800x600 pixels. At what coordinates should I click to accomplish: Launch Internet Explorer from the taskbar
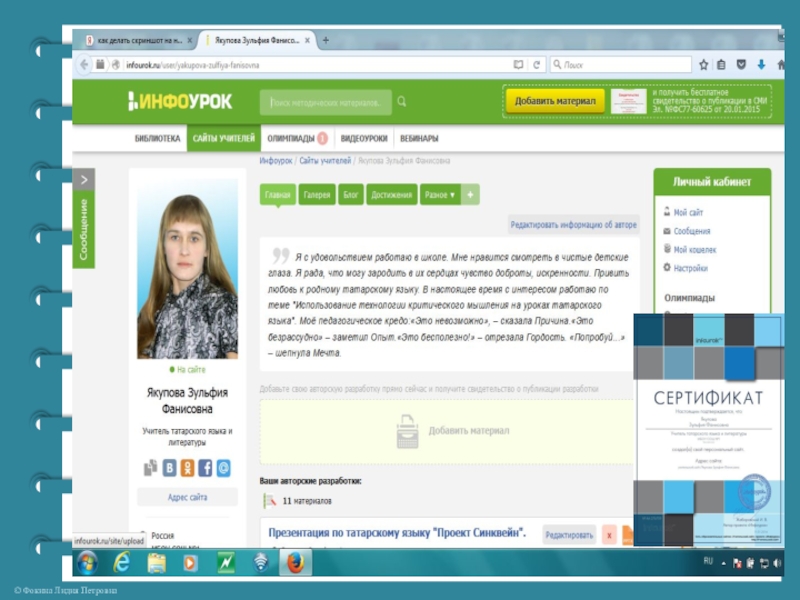click(x=121, y=563)
